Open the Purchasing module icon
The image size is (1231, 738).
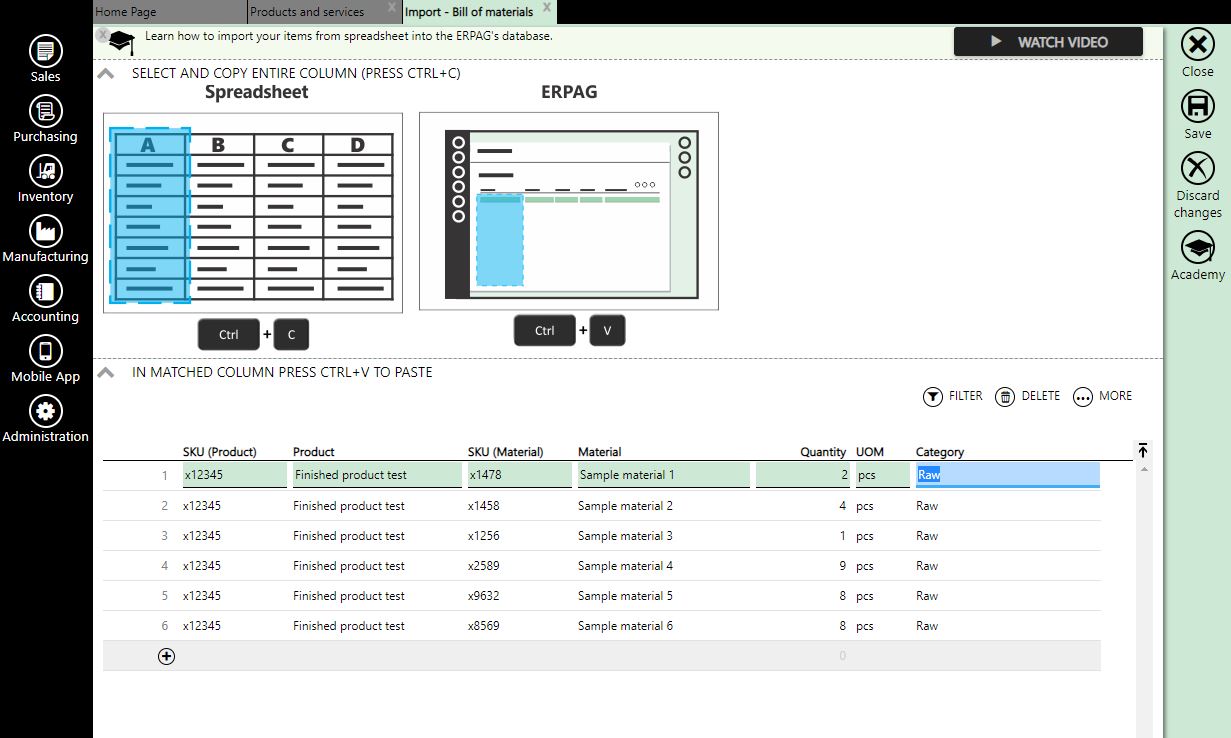coord(46,111)
